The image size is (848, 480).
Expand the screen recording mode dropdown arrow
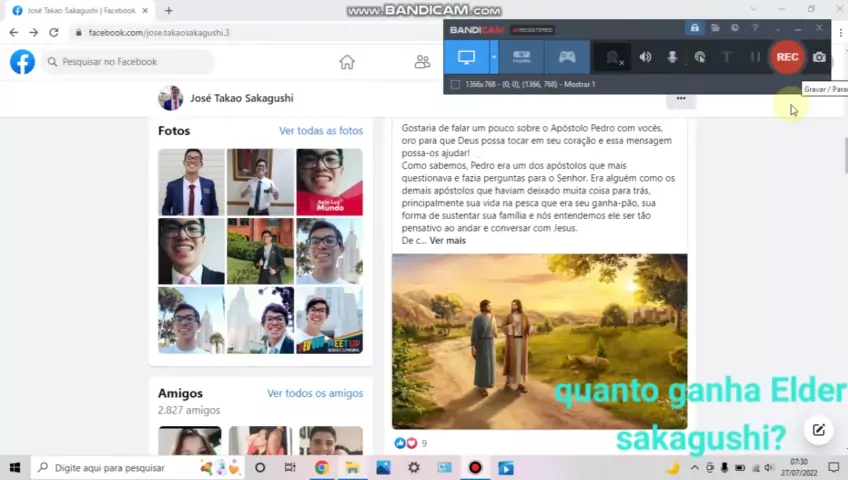(x=493, y=57)
